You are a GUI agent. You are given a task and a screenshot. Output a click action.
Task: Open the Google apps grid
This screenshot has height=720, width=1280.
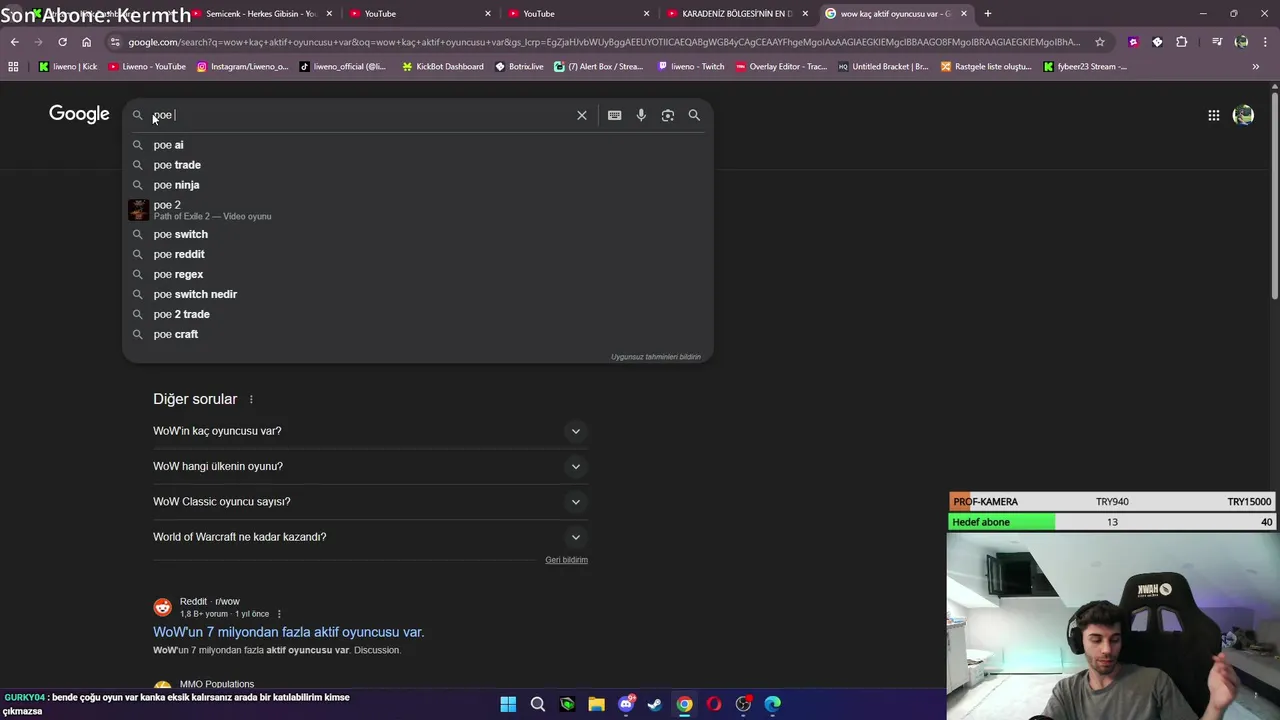1213,115
